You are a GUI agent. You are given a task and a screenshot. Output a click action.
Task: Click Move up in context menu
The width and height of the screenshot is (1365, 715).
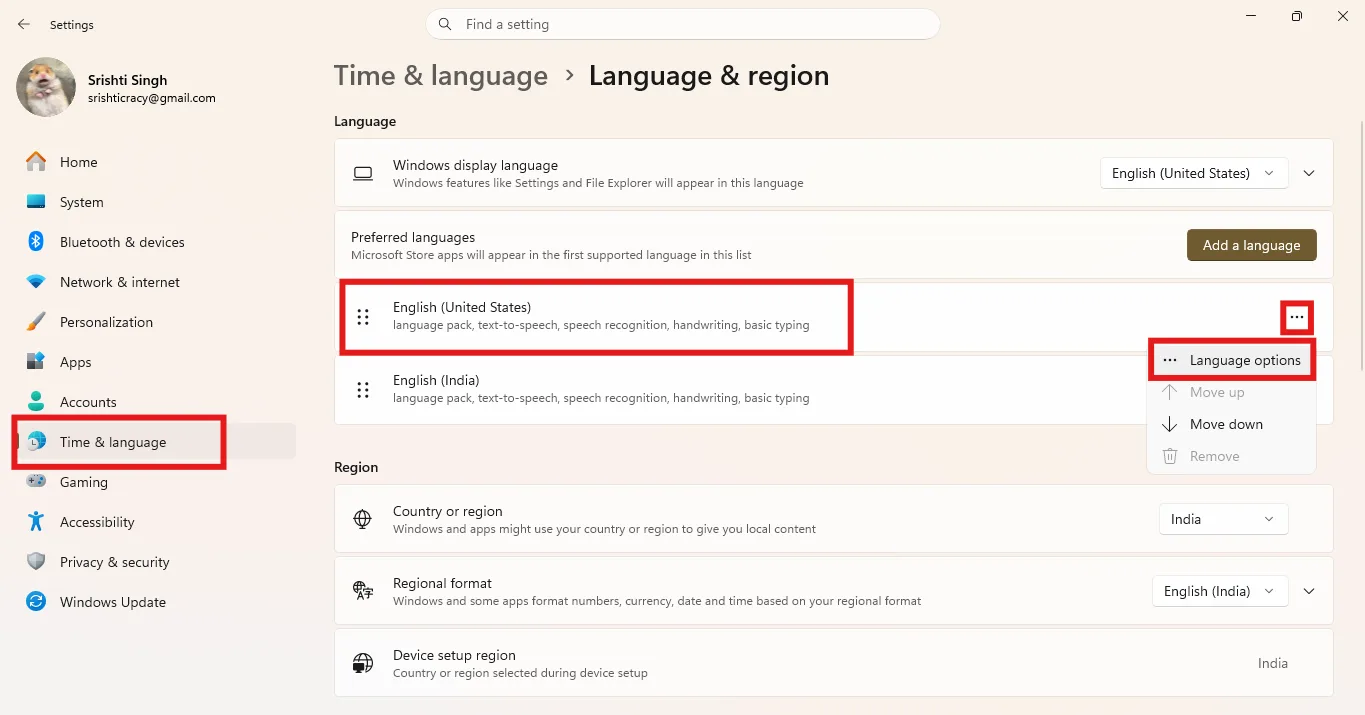coord(1232,392)
